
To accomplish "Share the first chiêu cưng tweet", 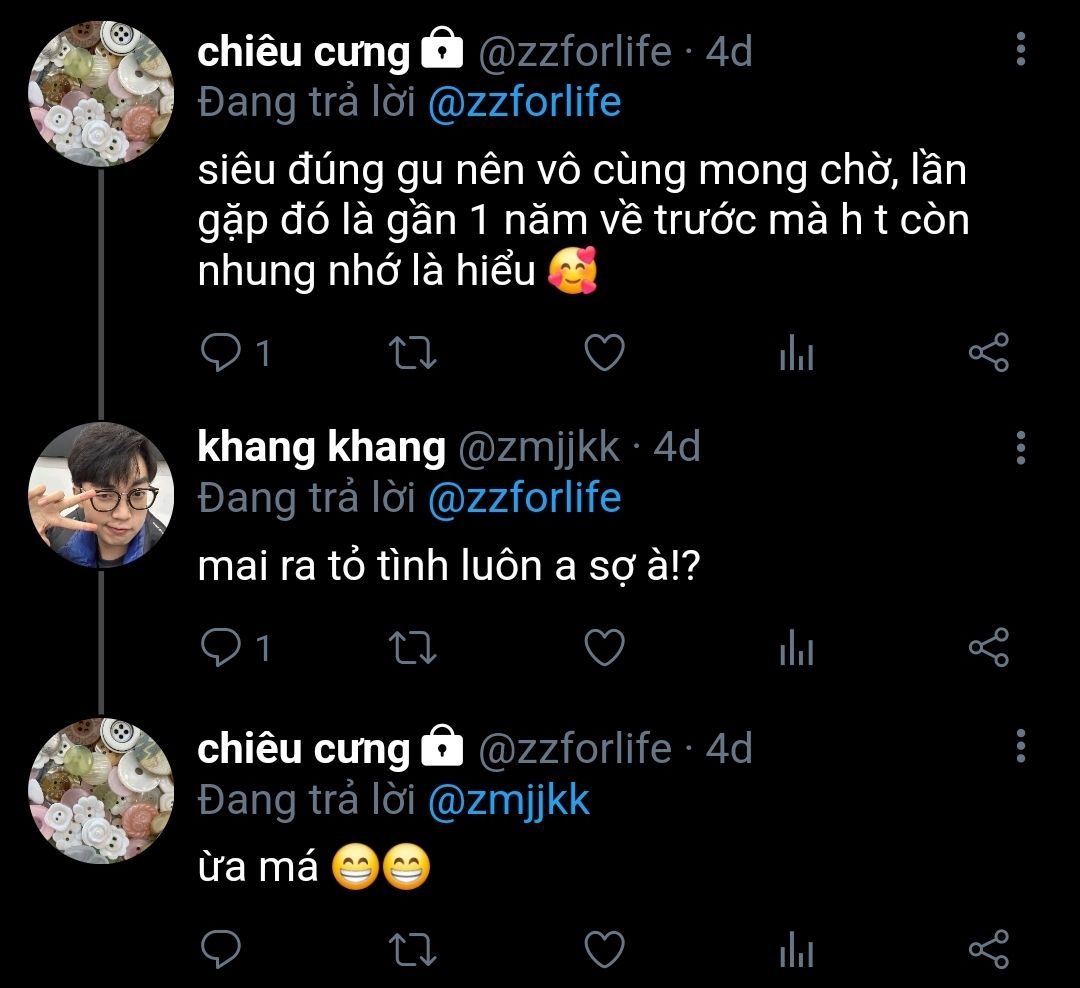I will coord(989,353).
